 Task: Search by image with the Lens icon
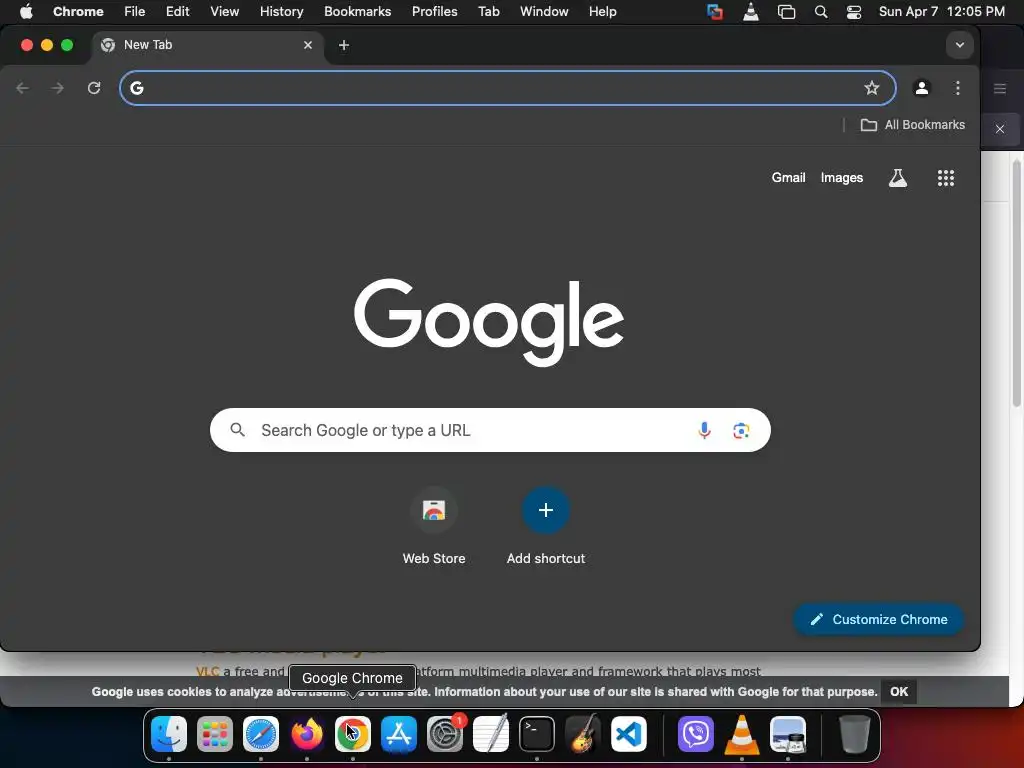(741, 430)
